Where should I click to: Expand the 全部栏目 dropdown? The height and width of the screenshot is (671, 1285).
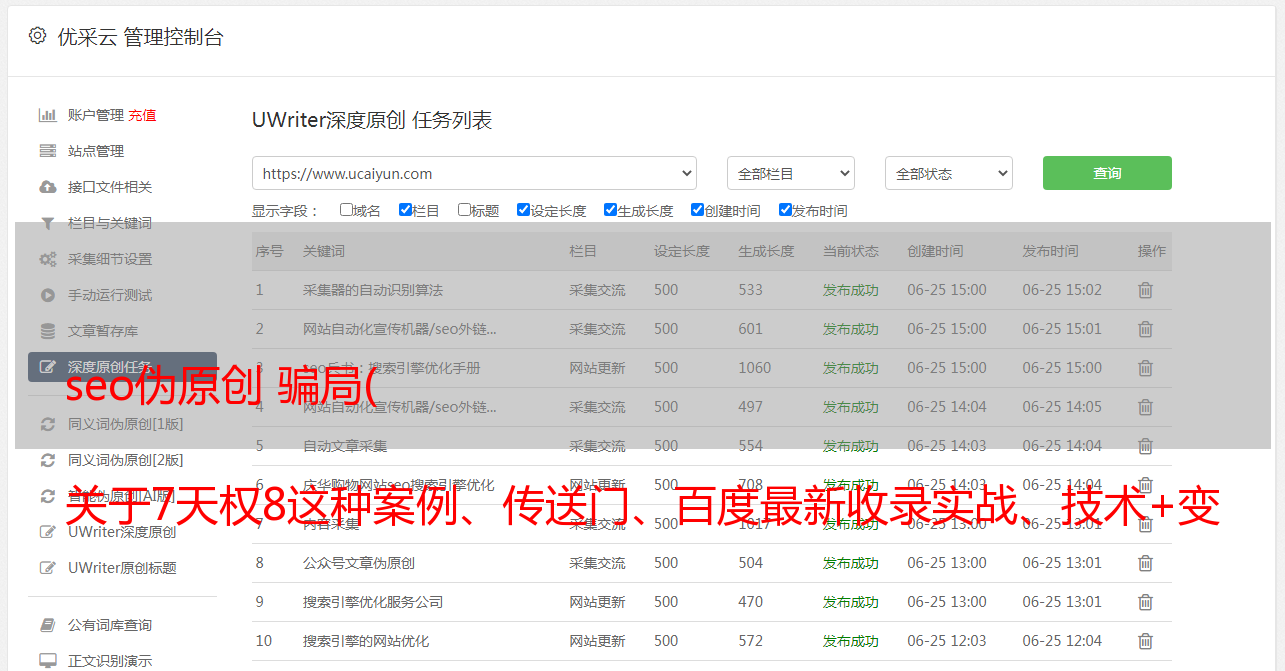pos(790,173)
